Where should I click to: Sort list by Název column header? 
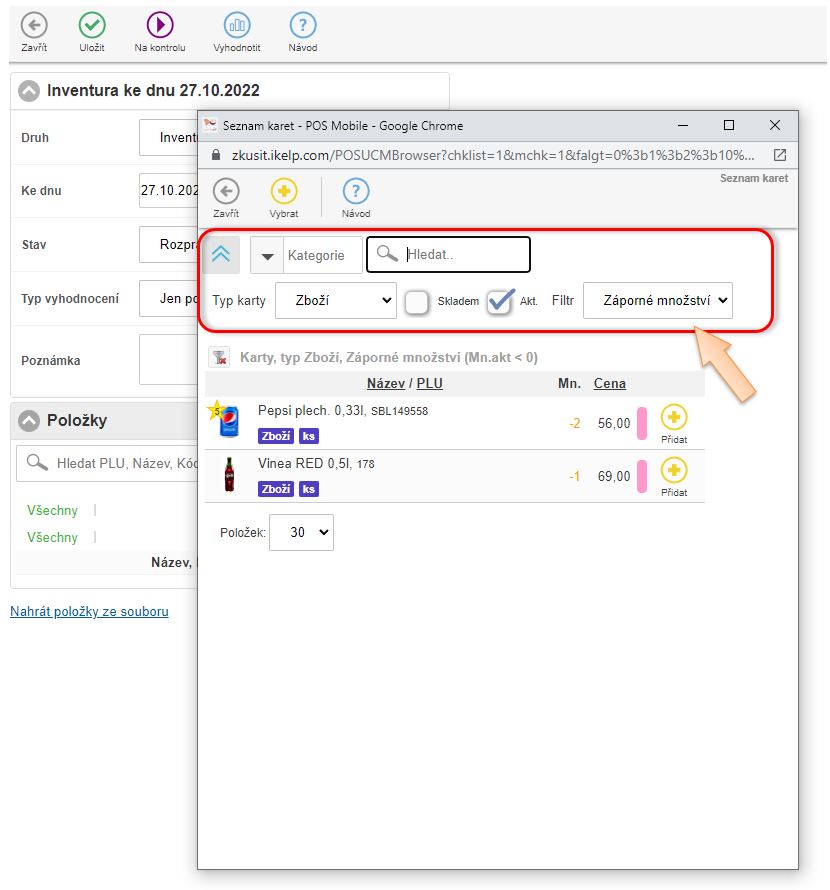(x=386, y=383)
